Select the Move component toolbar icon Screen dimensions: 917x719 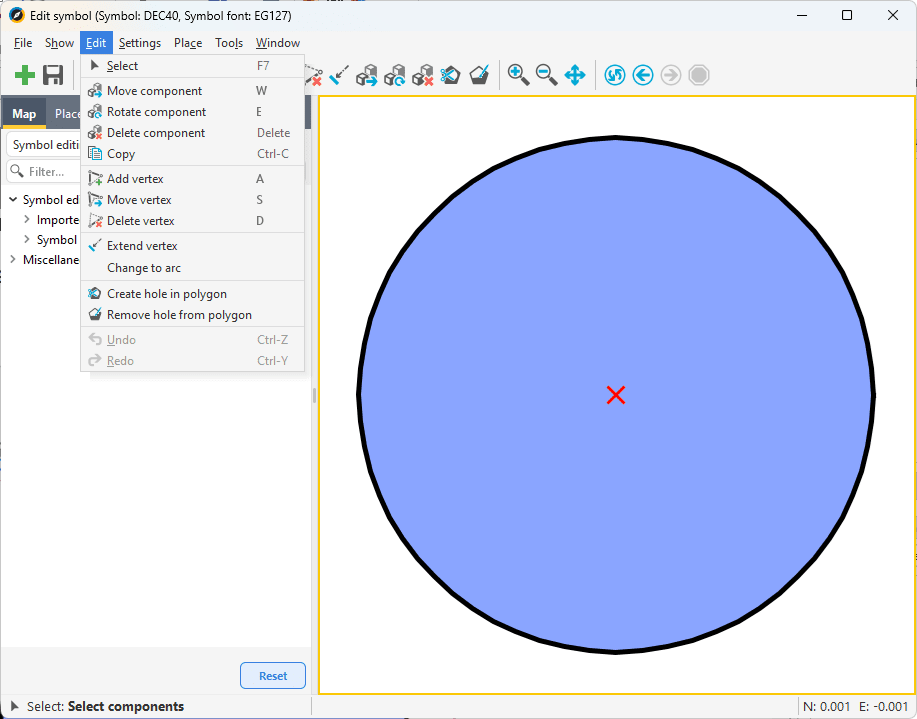coord(367,75)
